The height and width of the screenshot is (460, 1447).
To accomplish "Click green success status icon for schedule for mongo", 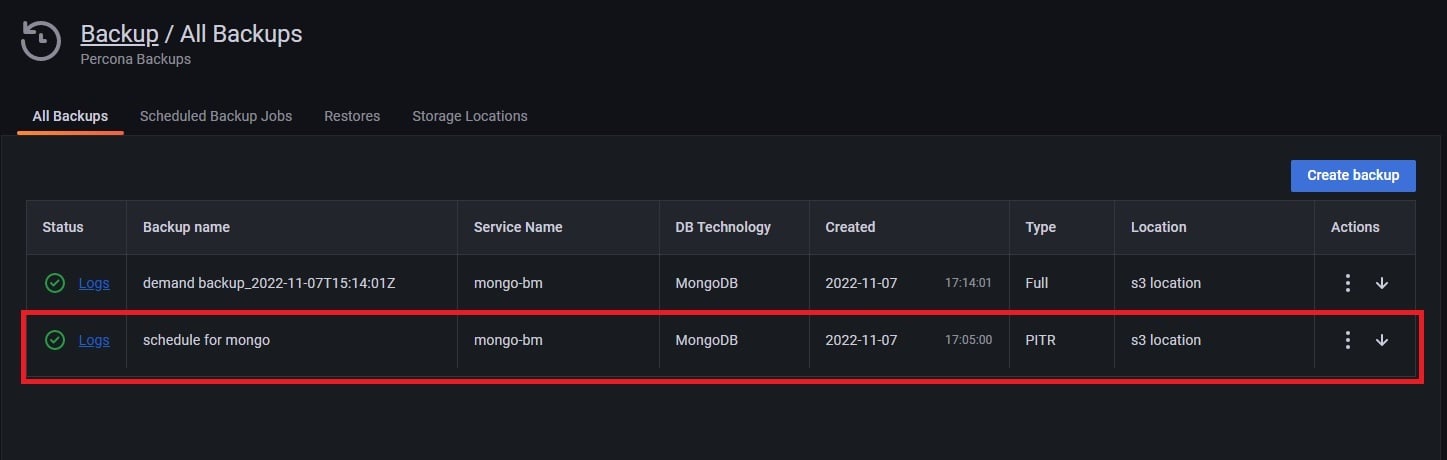I will pos(55,340).
